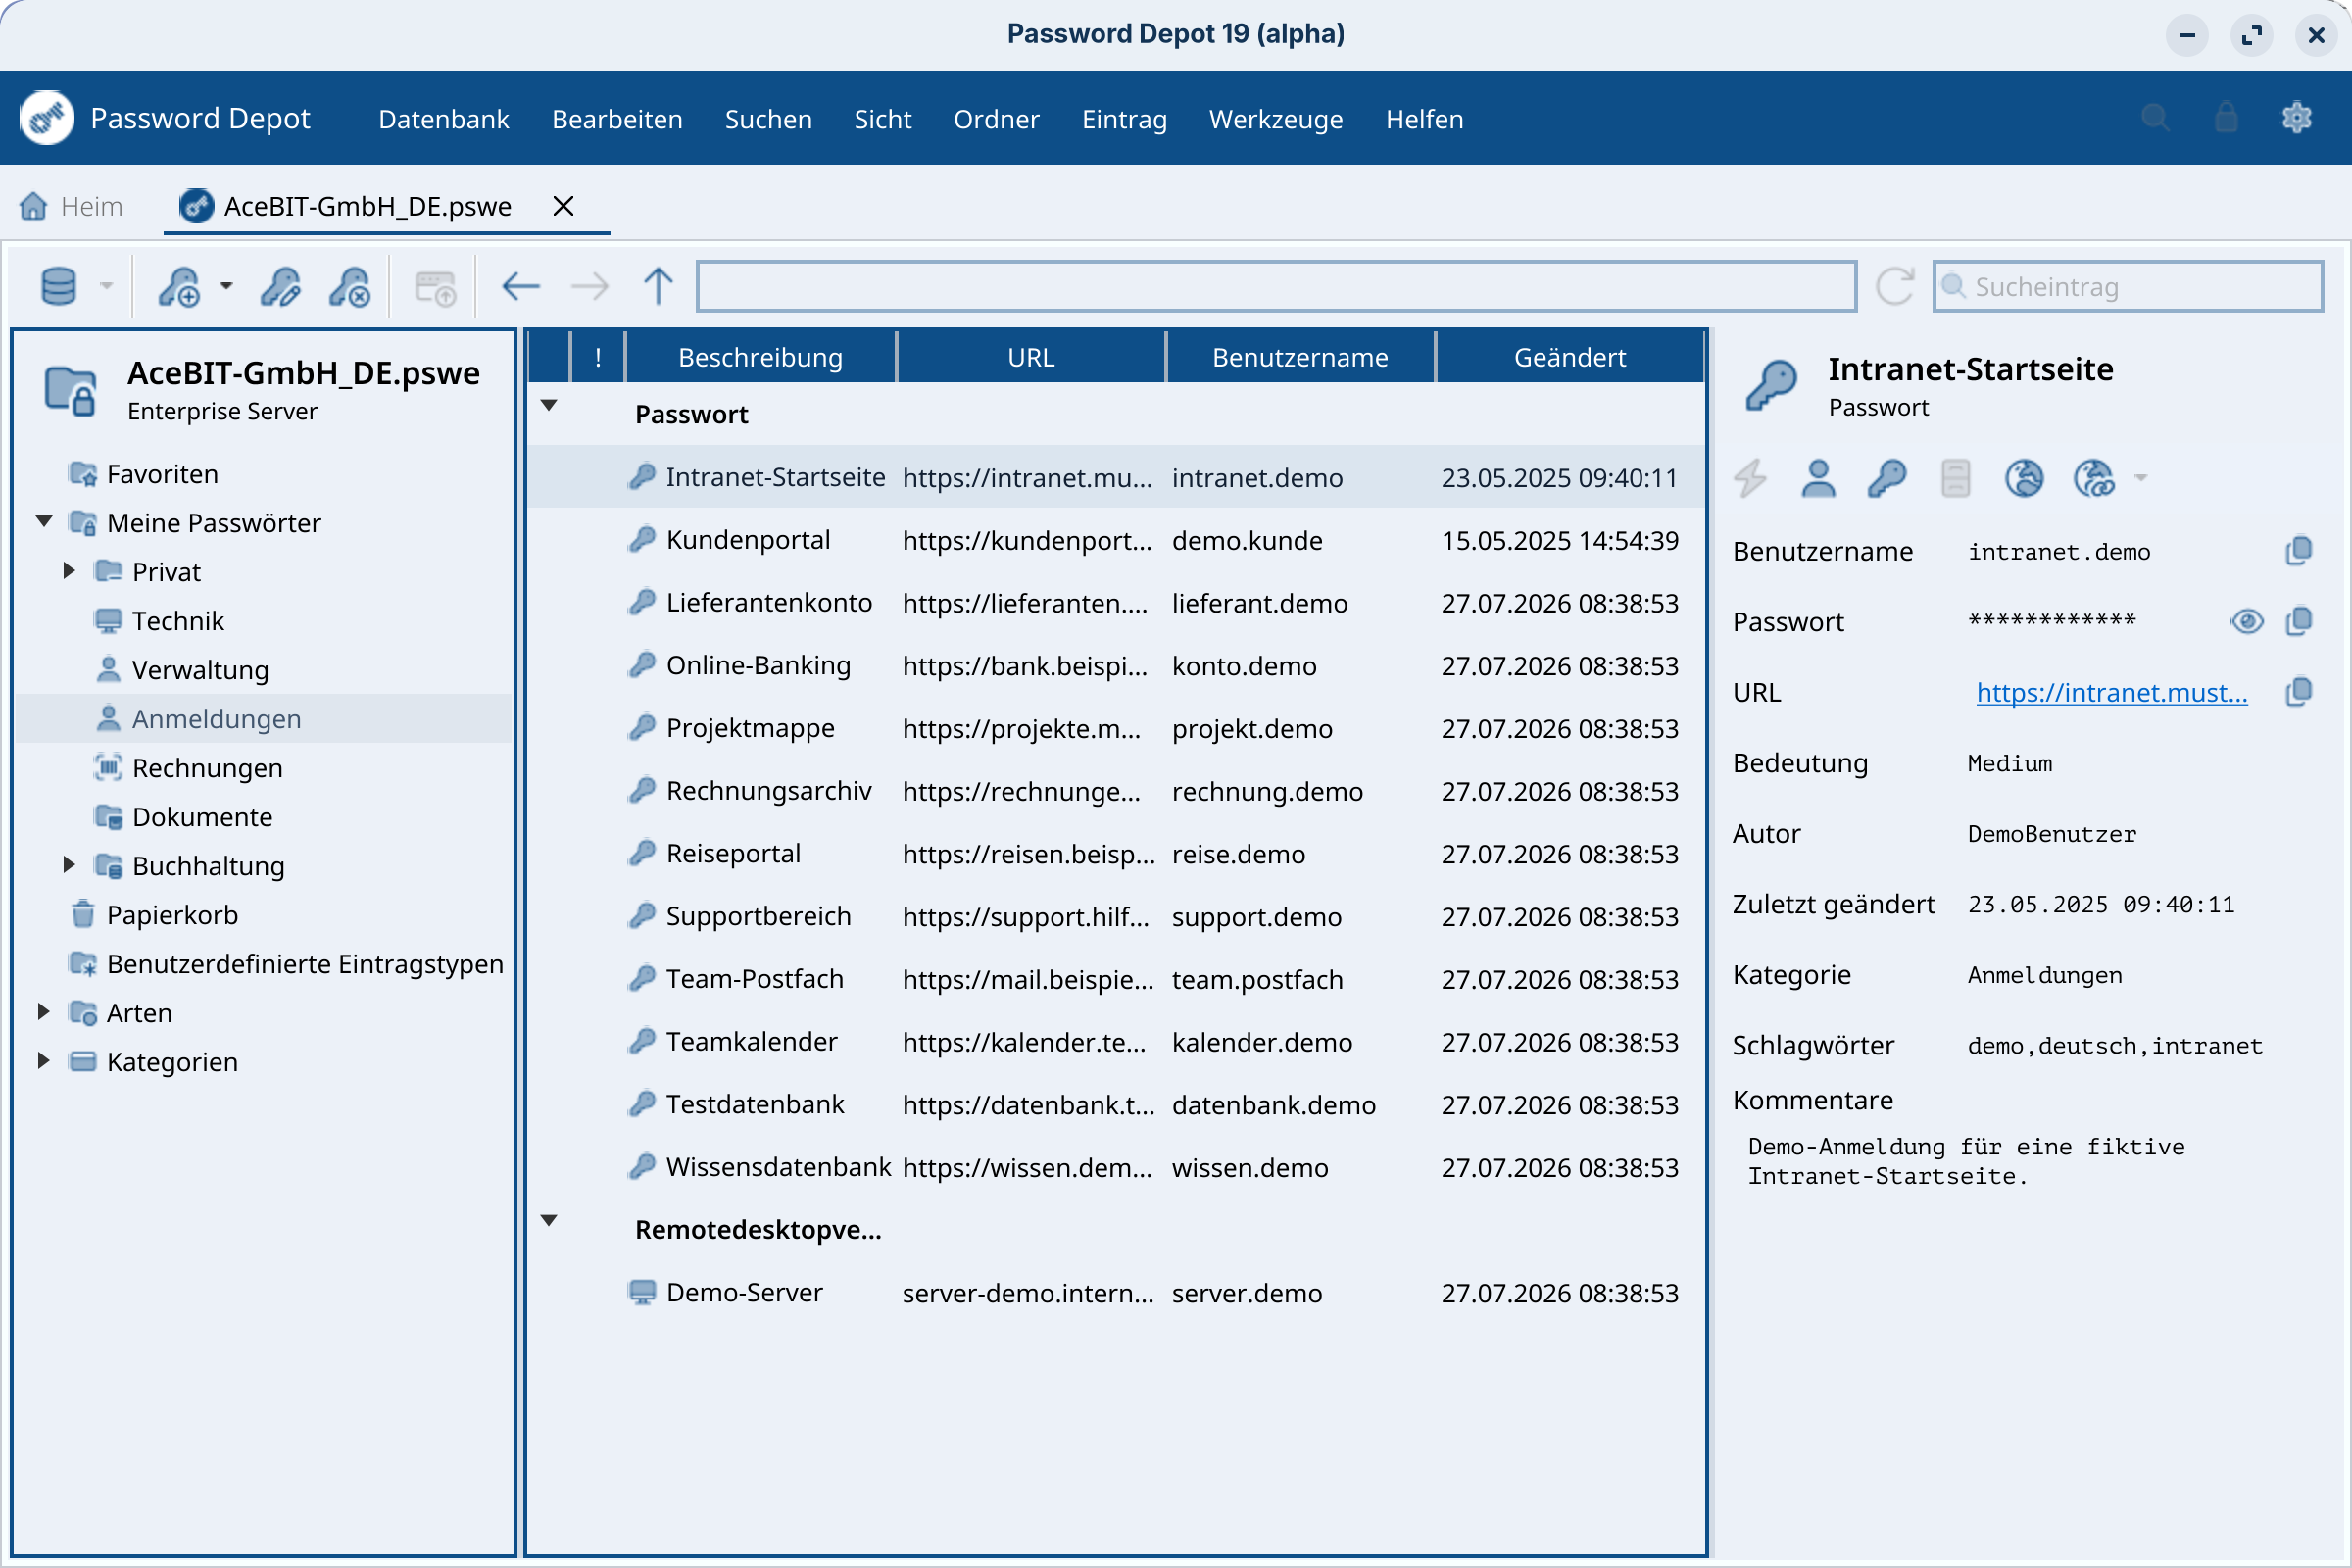Image resolution: width=2352 pixels, height=1568 pixels.
Task: Click the large key icon beside Intranet-Startseite title
Action: tap(1772, 385)
